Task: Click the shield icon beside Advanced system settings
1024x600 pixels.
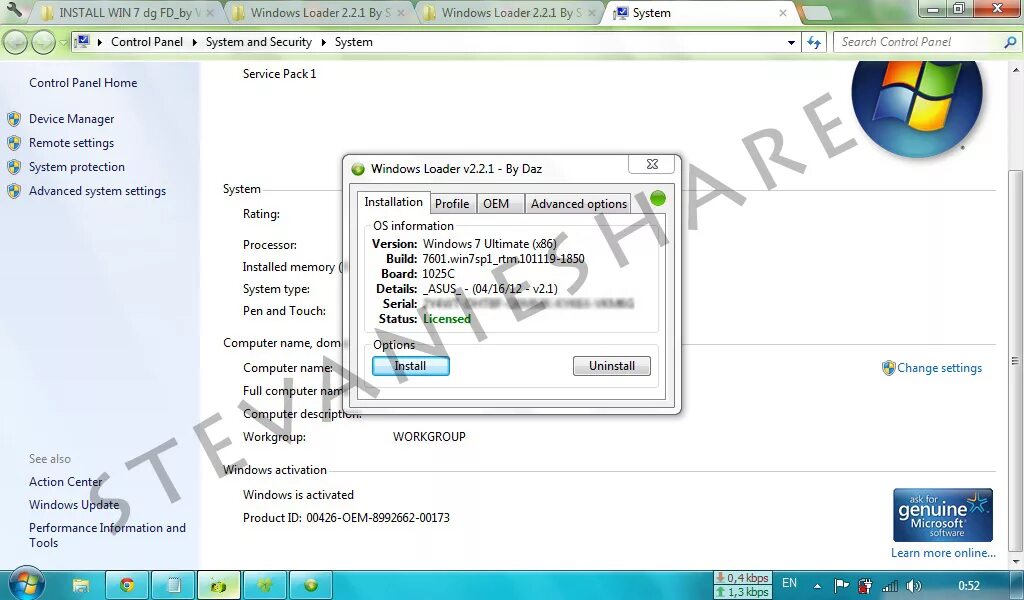Action: point(14,191)
